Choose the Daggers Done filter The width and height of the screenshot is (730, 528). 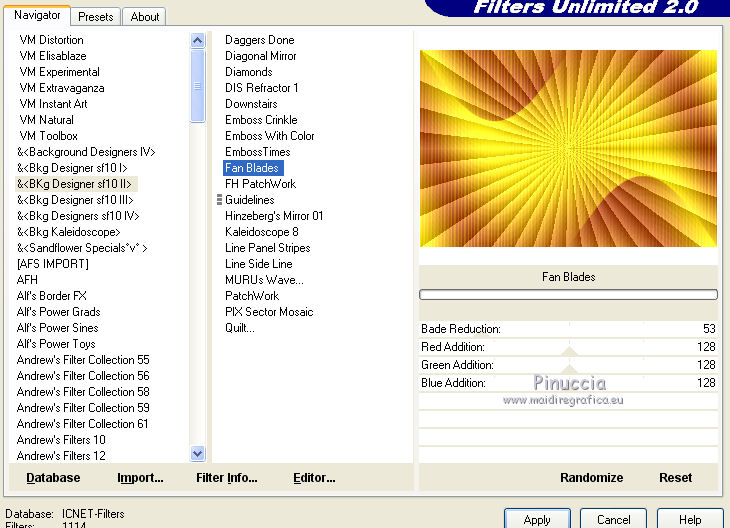[x=259, y=40]
